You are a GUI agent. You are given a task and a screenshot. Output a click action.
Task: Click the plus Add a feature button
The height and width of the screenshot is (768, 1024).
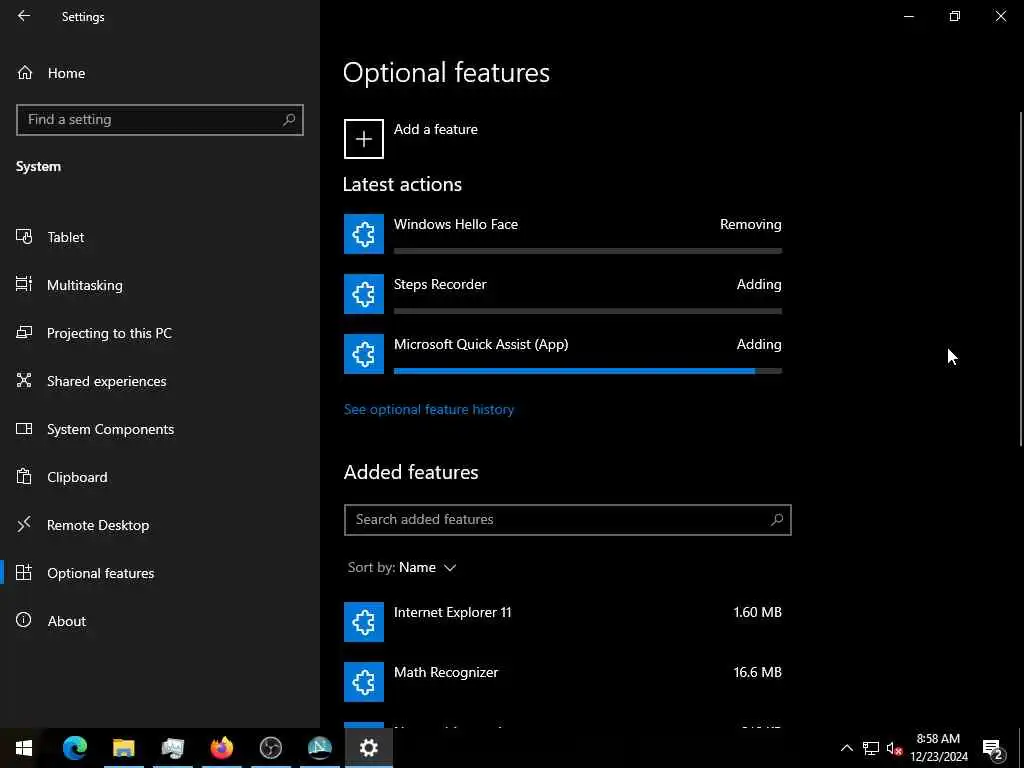coord(364,139)
